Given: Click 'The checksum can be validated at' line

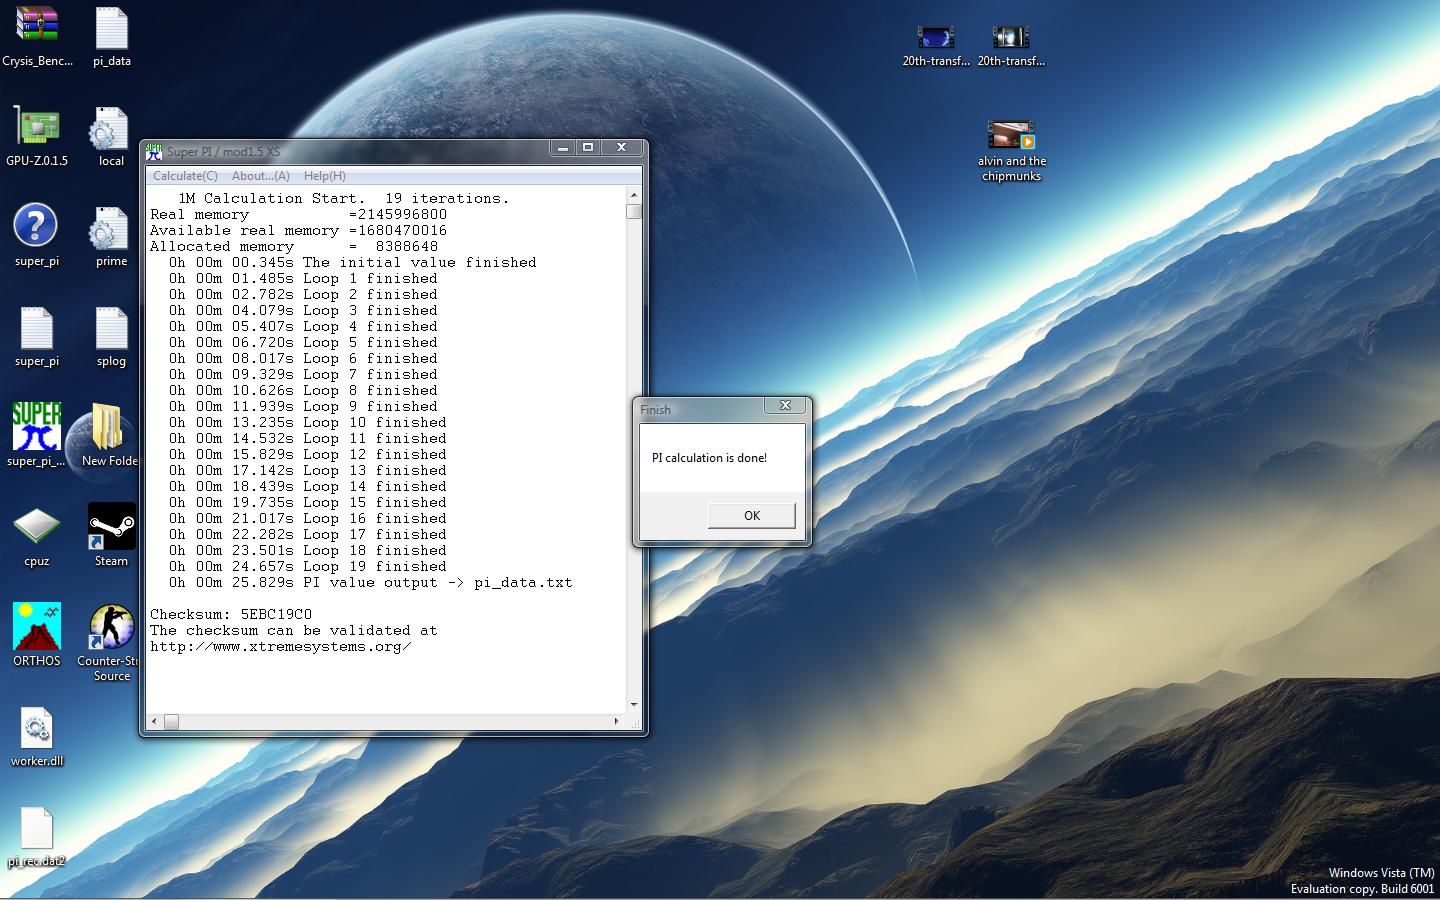Looking at the screenshot, I should tap(294, 631).
